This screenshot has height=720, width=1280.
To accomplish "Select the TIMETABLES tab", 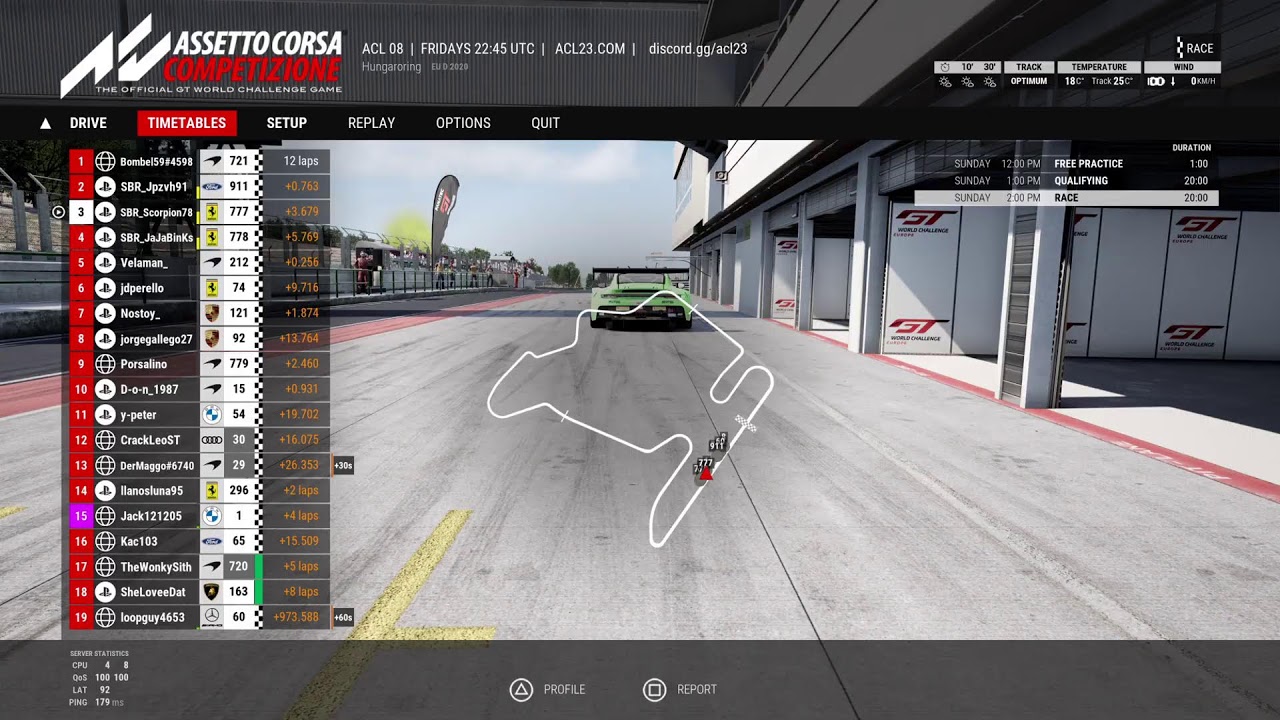I will click(x=187, y=123).
